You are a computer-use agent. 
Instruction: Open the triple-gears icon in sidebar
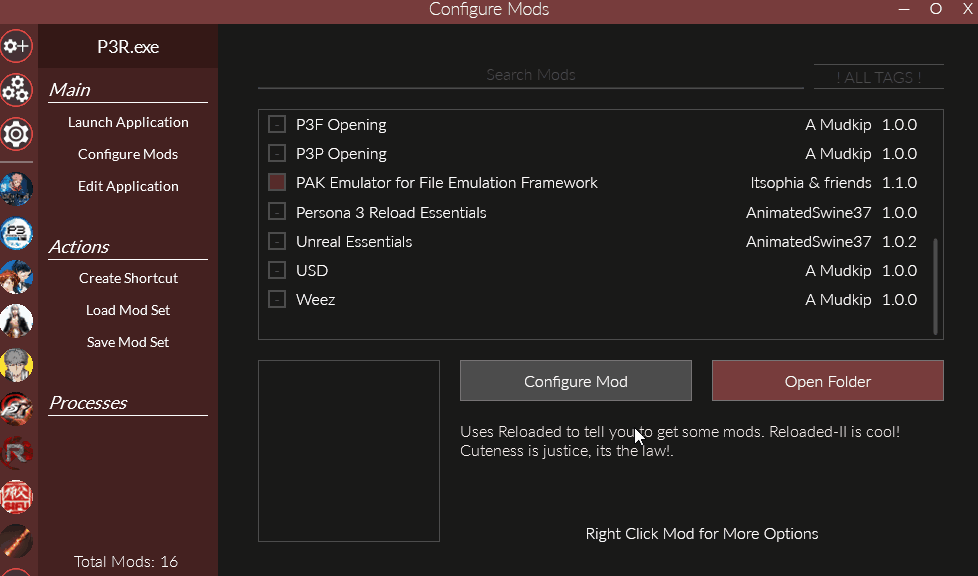click(17, 90)
